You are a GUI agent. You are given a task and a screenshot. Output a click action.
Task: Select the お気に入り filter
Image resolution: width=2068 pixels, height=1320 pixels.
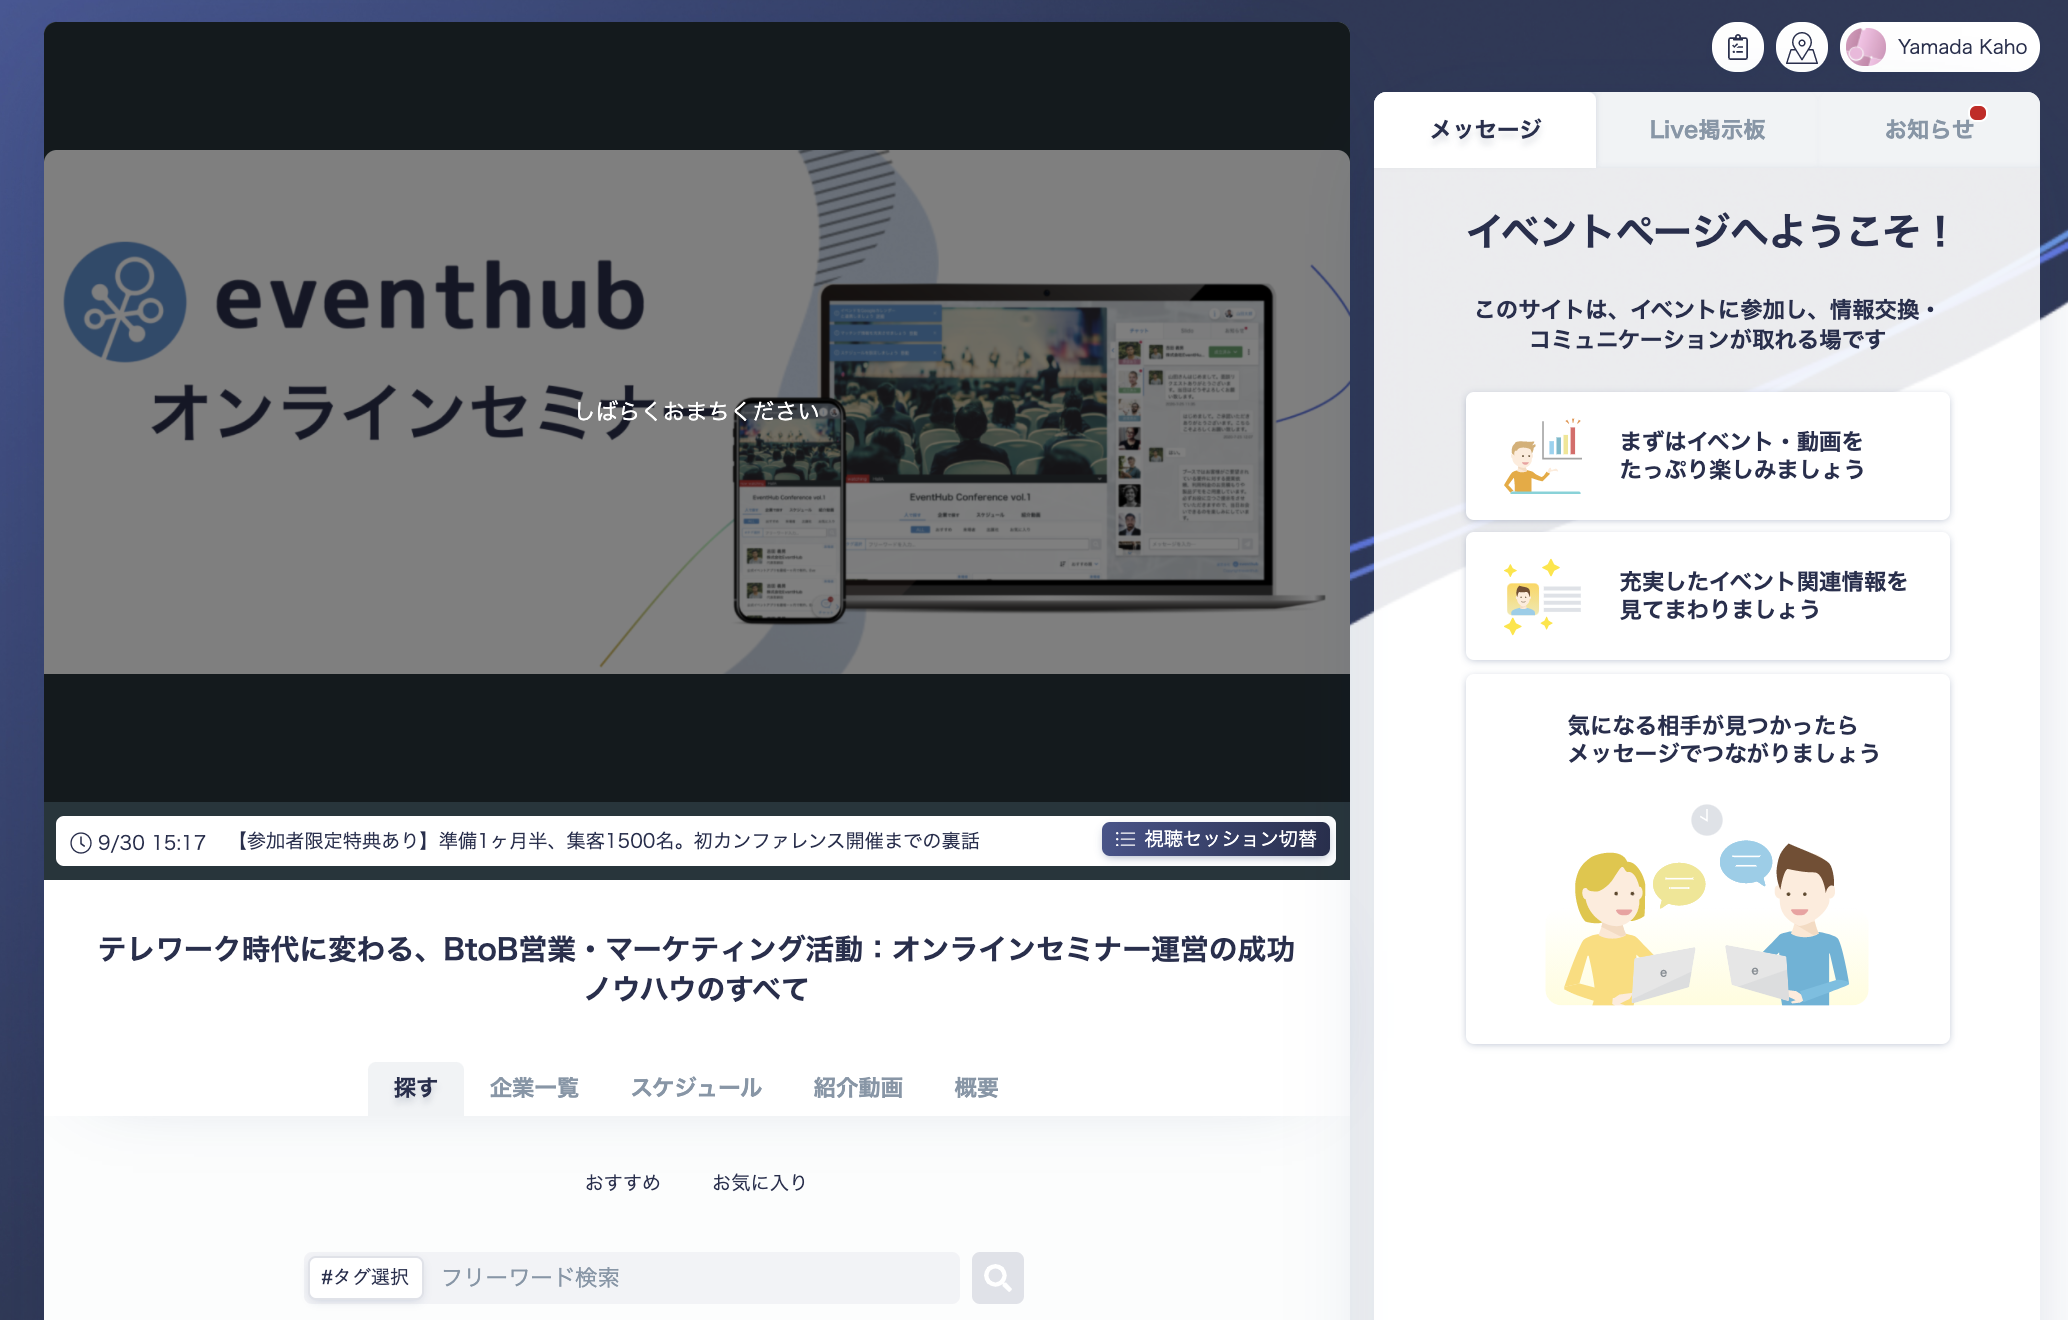(759, 1182)
